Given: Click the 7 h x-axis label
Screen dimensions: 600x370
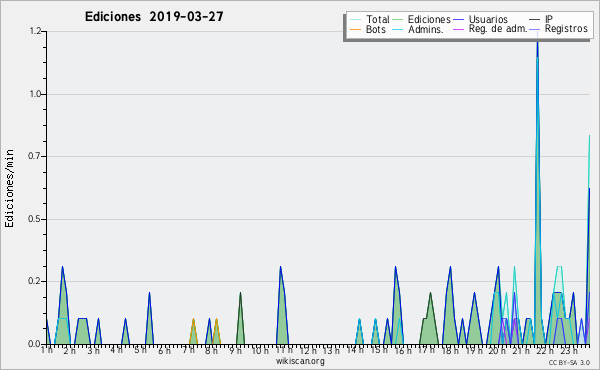Looking at the screenshot, I should 188,350.
